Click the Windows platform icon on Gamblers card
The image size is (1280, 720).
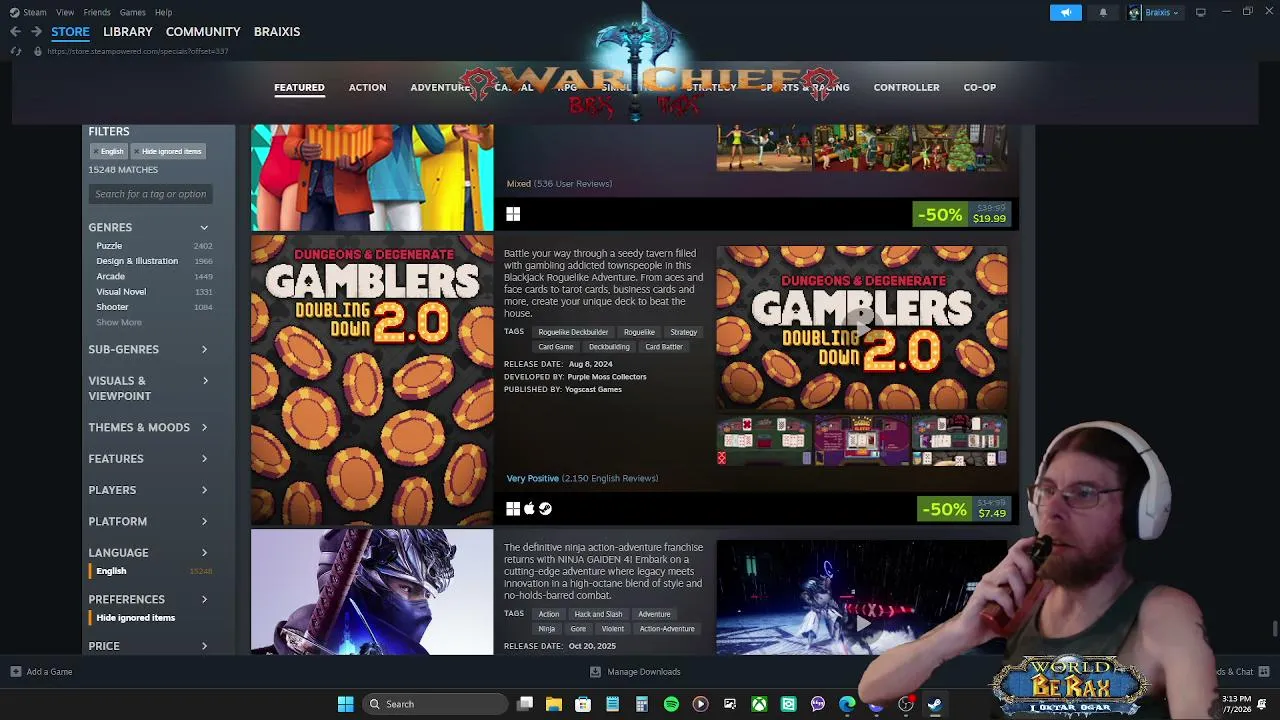[513, 509]
